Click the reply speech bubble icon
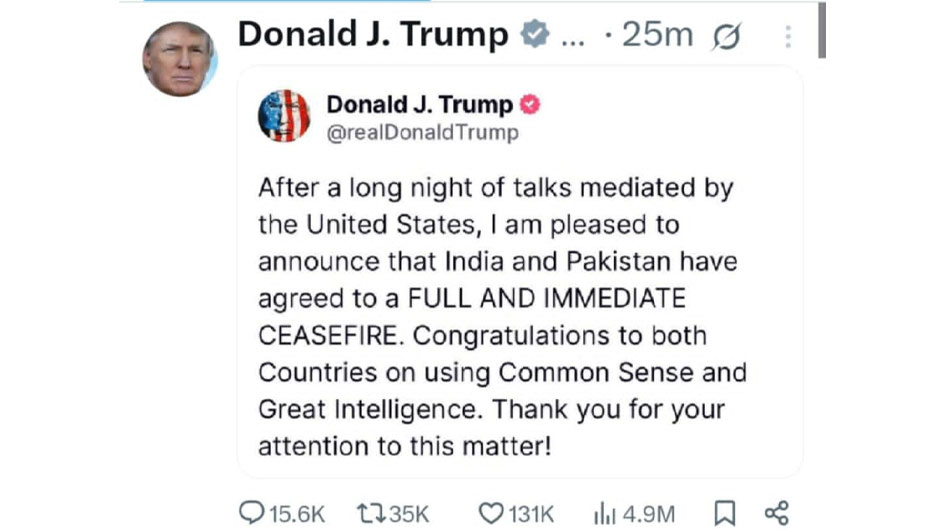945x529 pixels. pos(251,514)
